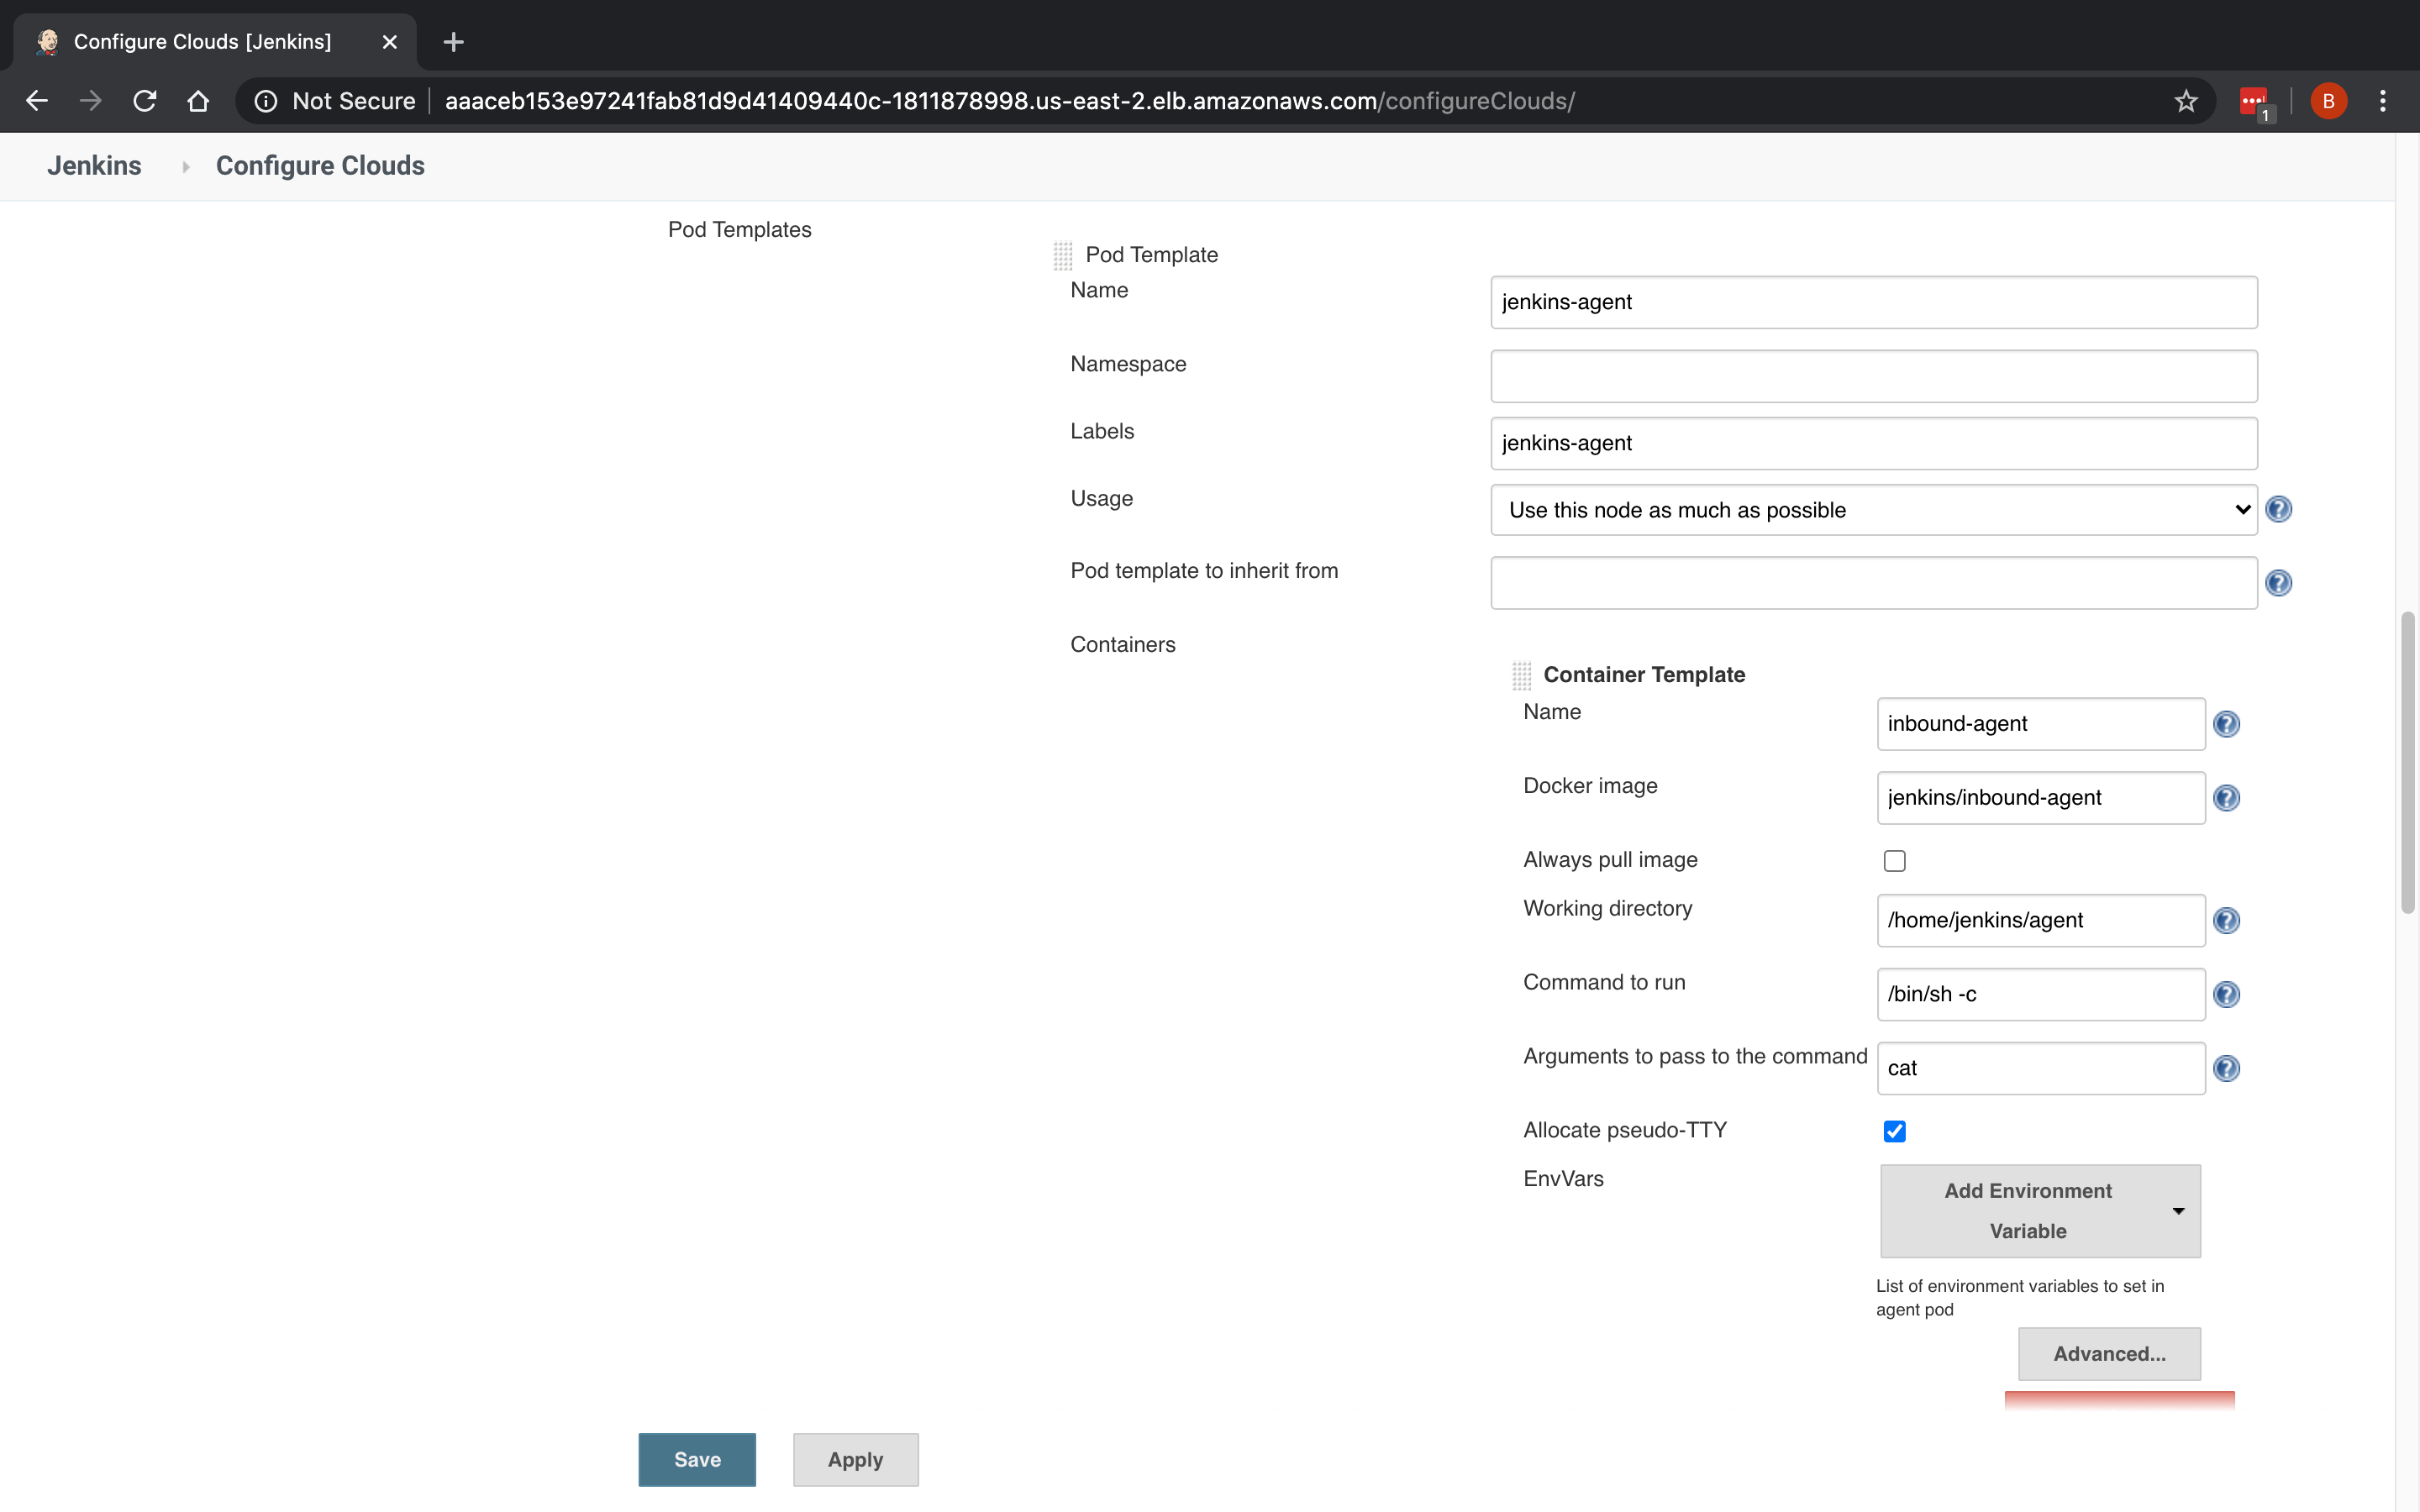Toggle the Always pull image checkbox
Viewport: 2420px width, 1512px height.
1894,860
